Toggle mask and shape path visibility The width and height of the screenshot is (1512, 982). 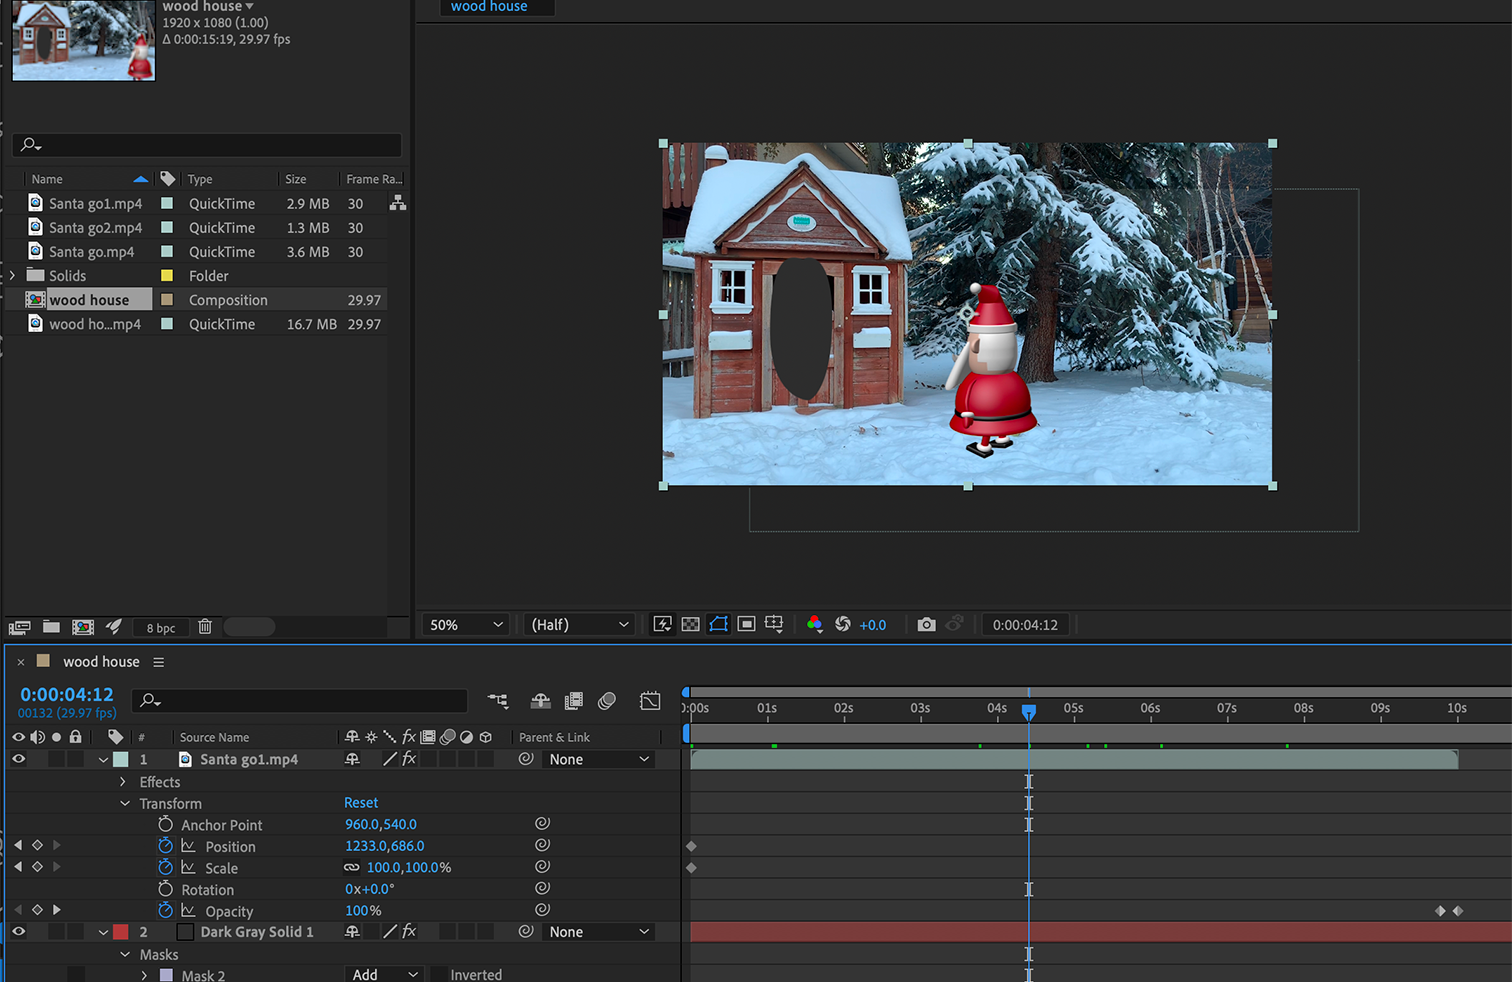click(718, 624)
